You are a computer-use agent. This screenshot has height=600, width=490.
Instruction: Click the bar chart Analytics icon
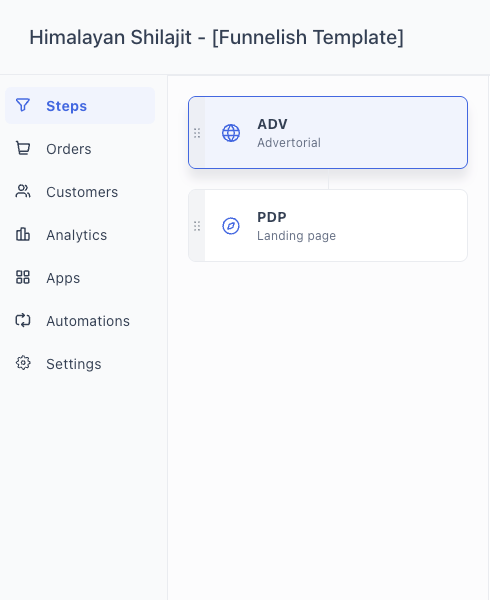pos(23,234)
